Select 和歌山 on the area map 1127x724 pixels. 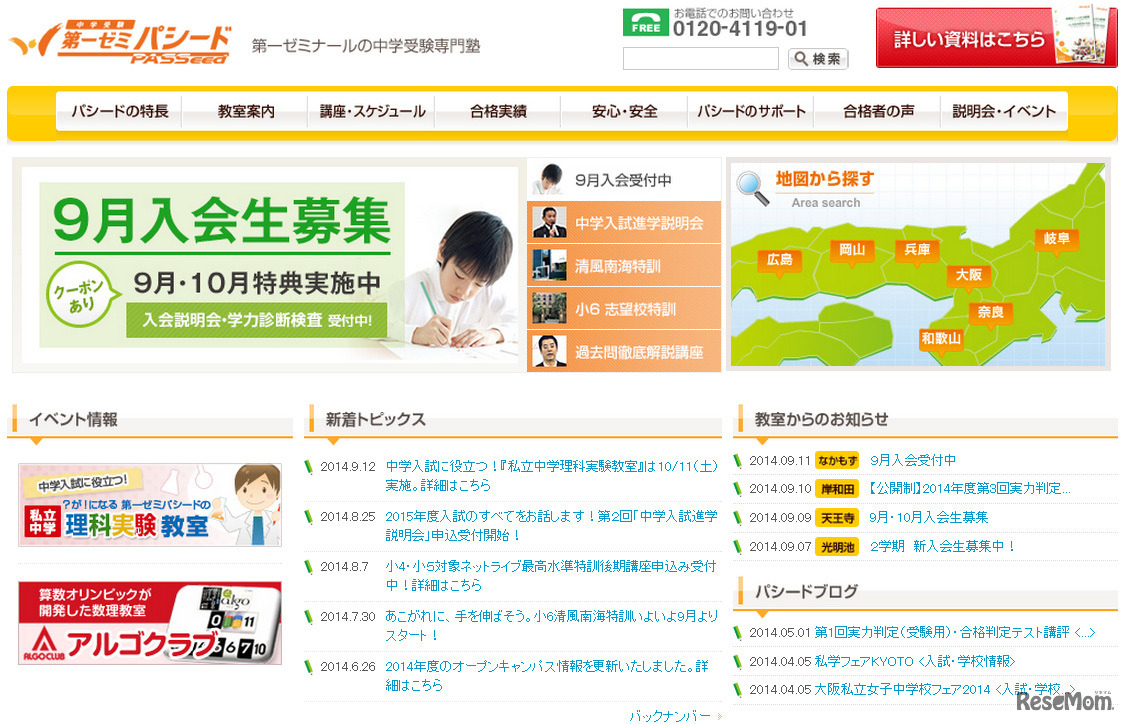click(940, 339)
